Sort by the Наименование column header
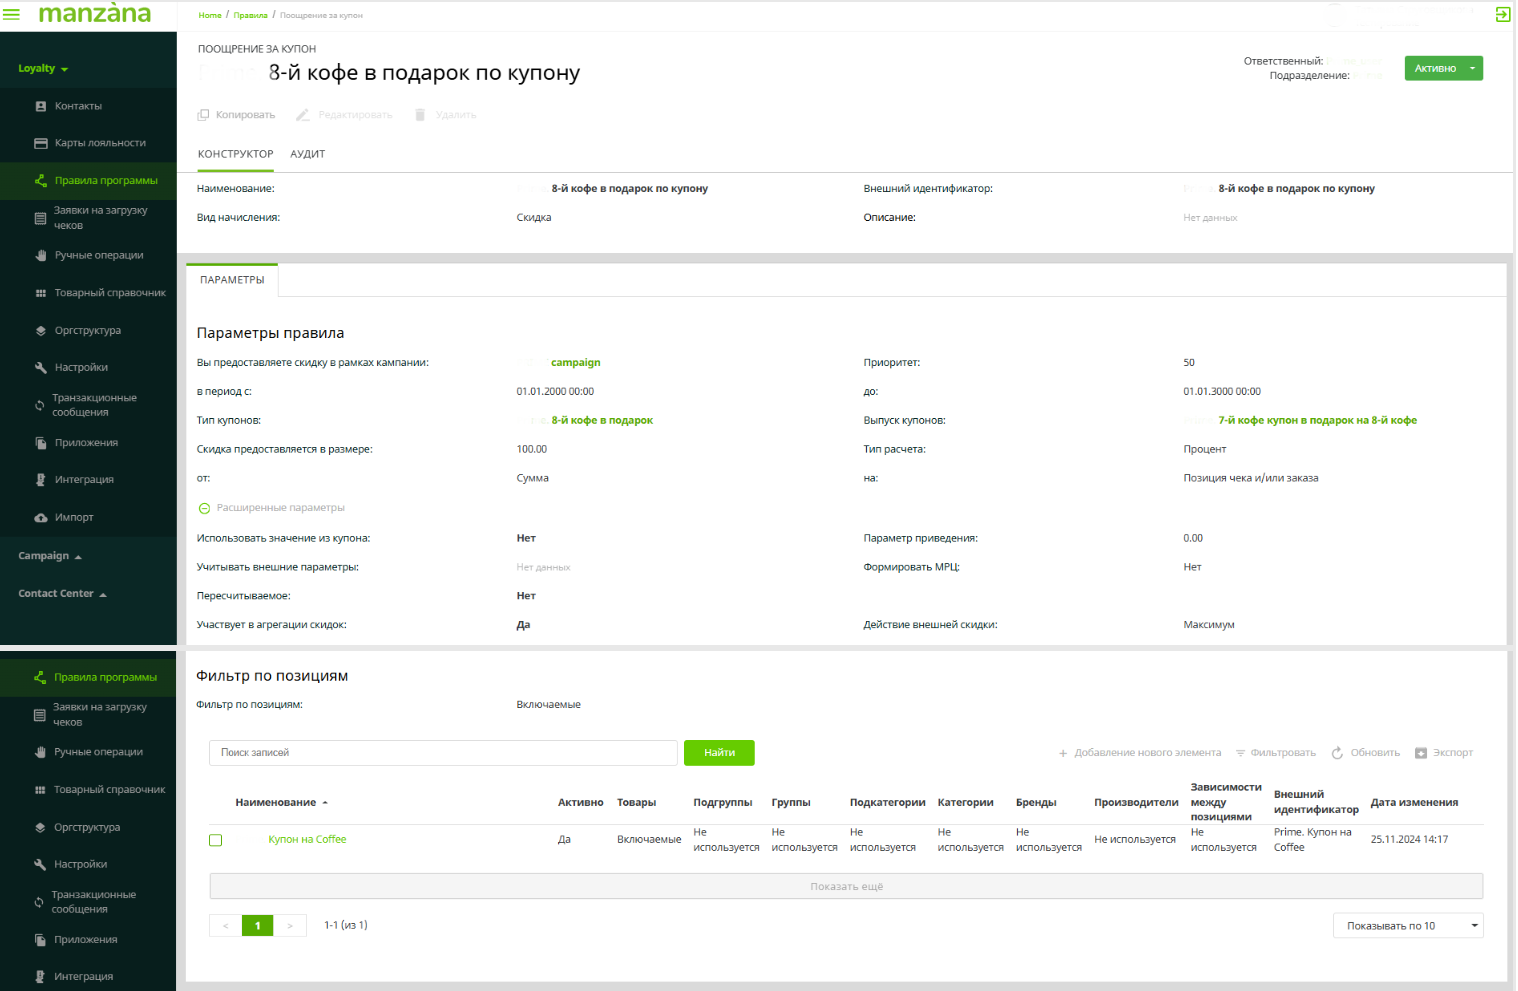The height and width of the screenshot is (991, 1518). [x=276, y=803]
